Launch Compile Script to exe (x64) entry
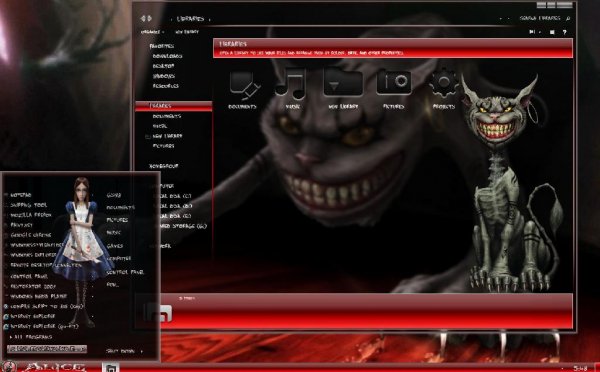 [x=43, y=307]
